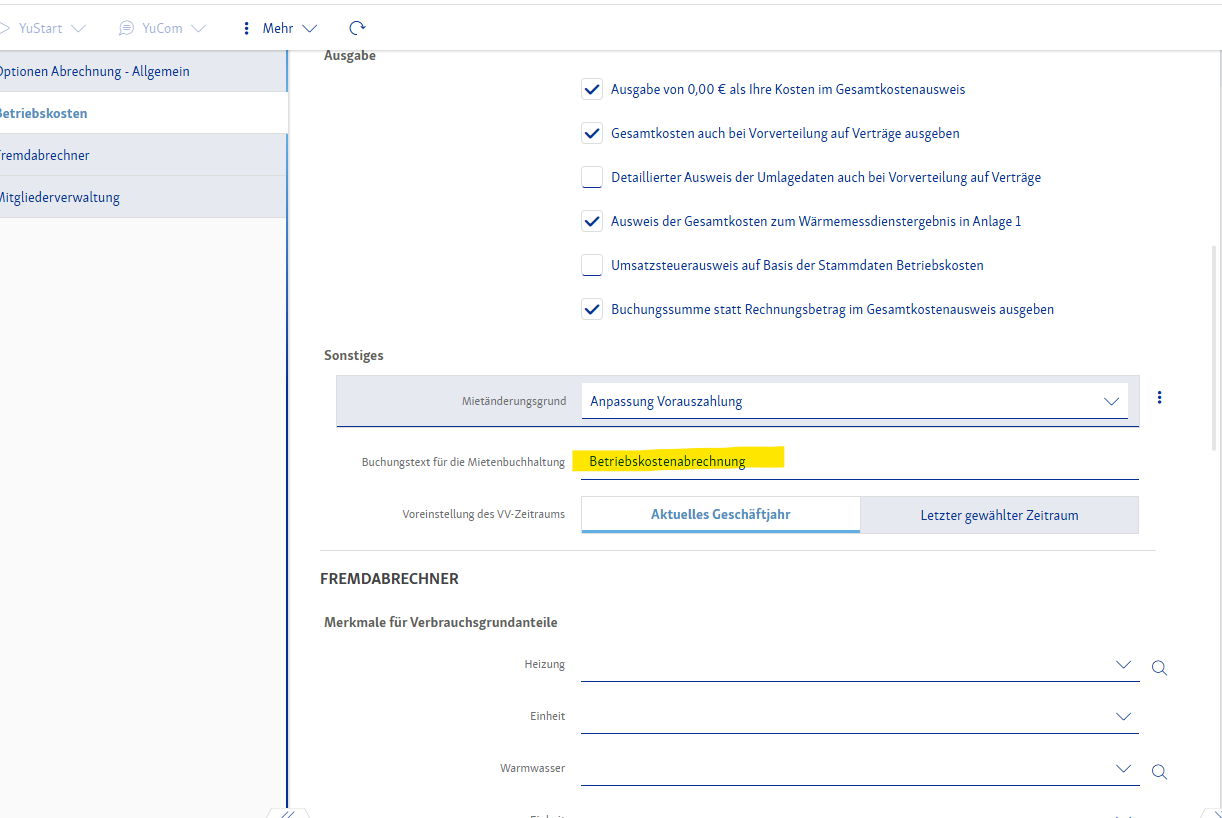Enable Umsatzsteuerausweis auf Basis der Stammdaten

[x=591, y=266]
